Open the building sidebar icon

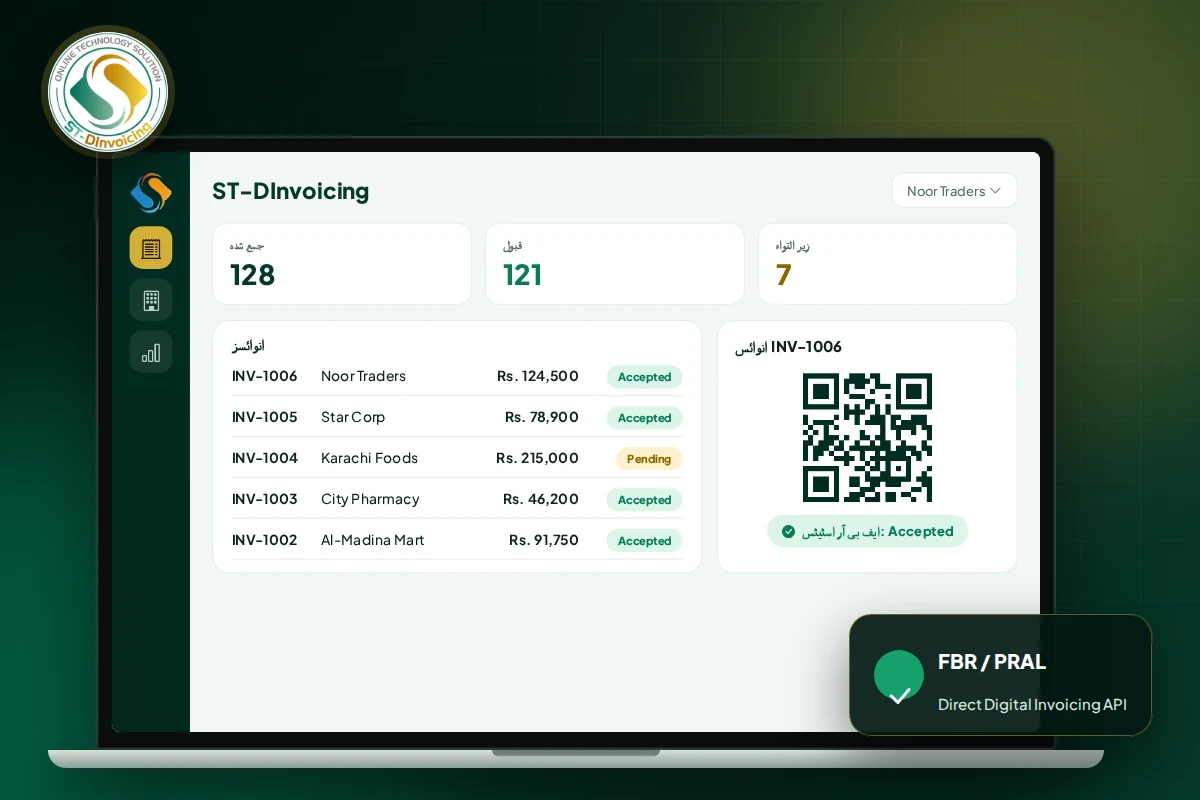point(151,299)
